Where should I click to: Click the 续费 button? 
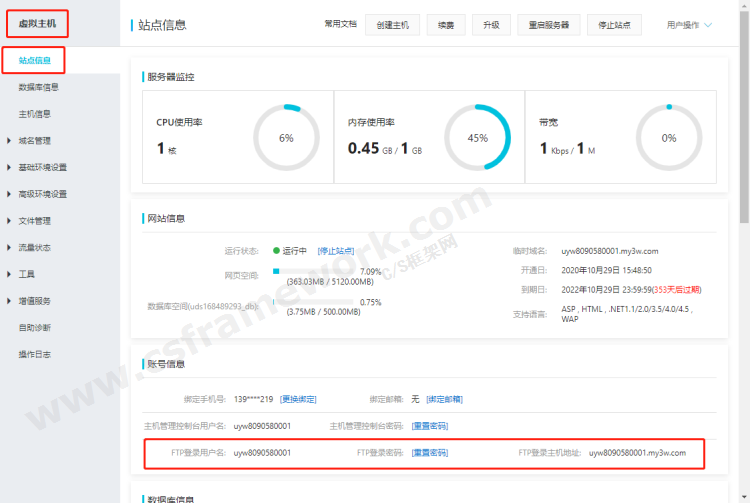tap(446, 25)
